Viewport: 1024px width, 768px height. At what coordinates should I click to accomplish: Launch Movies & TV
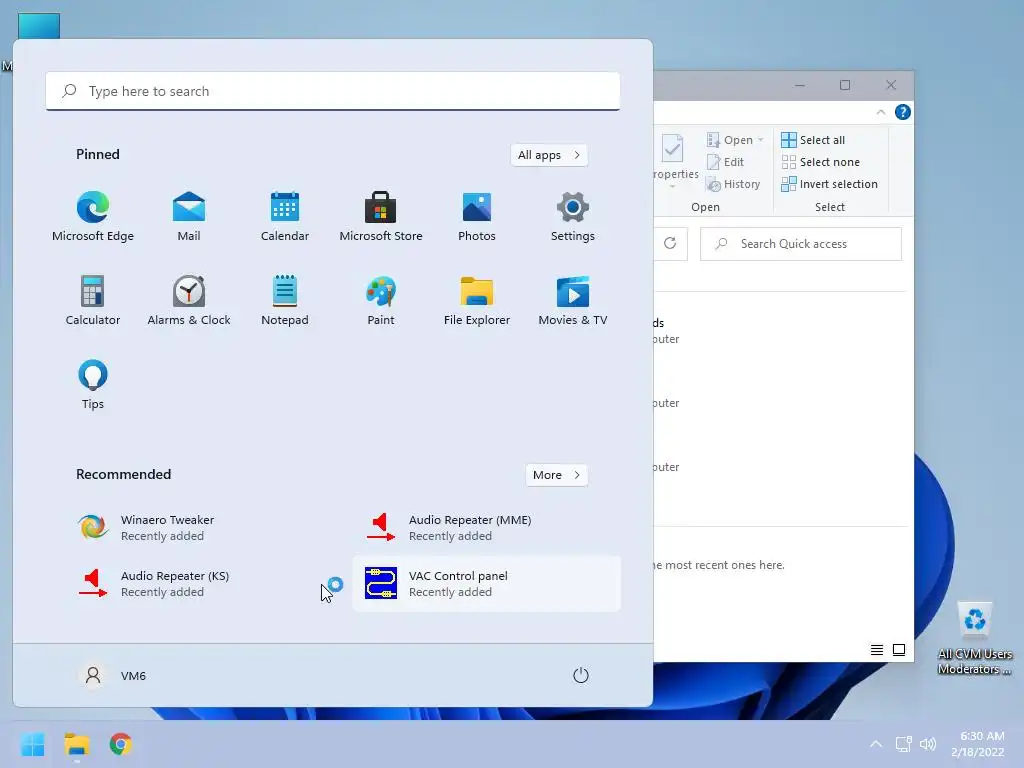[573, 300]
